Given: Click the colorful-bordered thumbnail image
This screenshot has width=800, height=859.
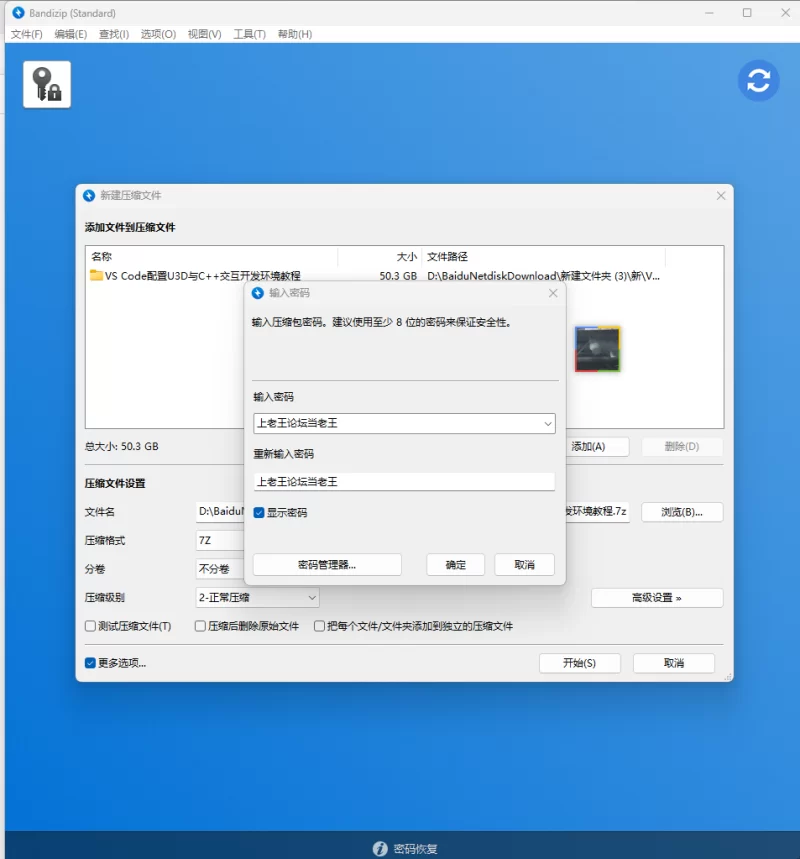Looking at the screenshot, I should (597, 349).
